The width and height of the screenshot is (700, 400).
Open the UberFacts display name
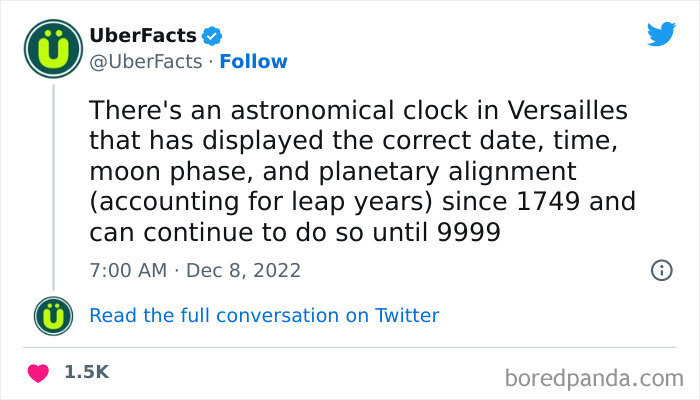tap(143, 37)
